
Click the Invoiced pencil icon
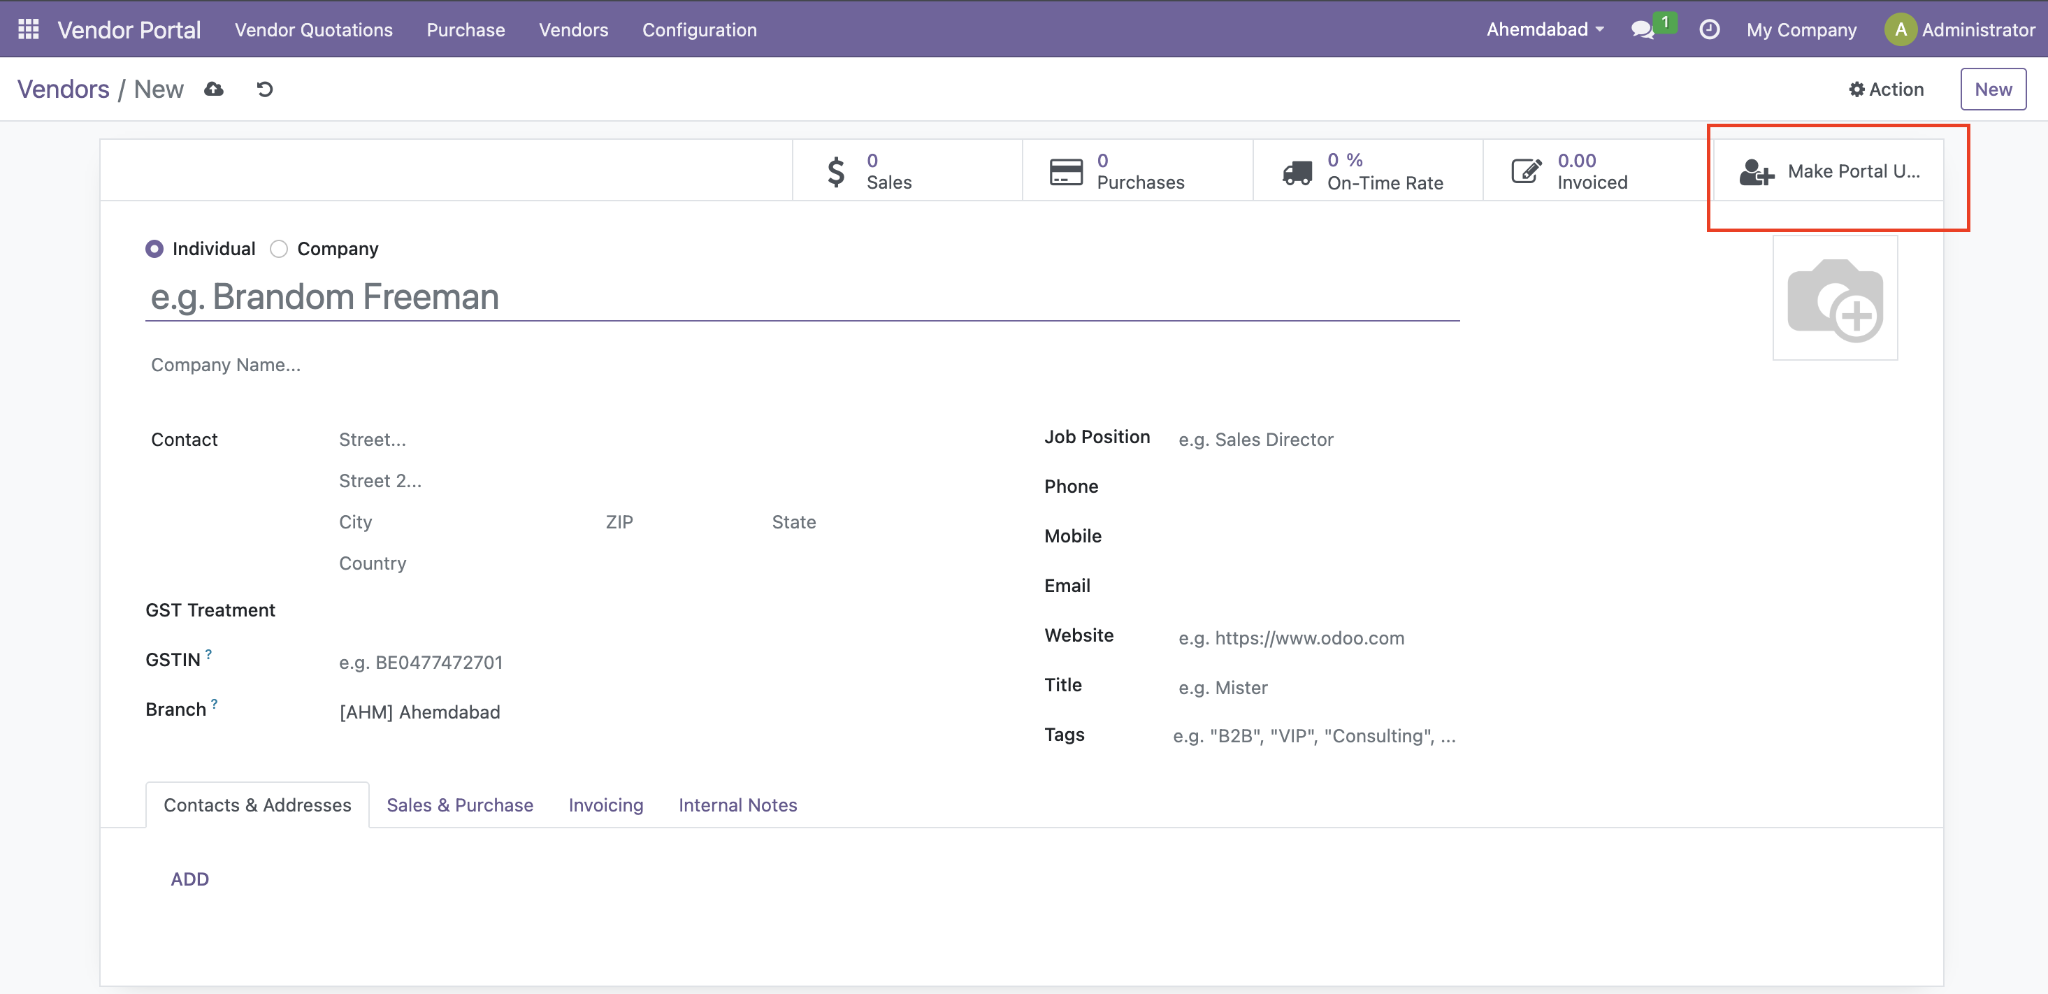click(1526, 171)
